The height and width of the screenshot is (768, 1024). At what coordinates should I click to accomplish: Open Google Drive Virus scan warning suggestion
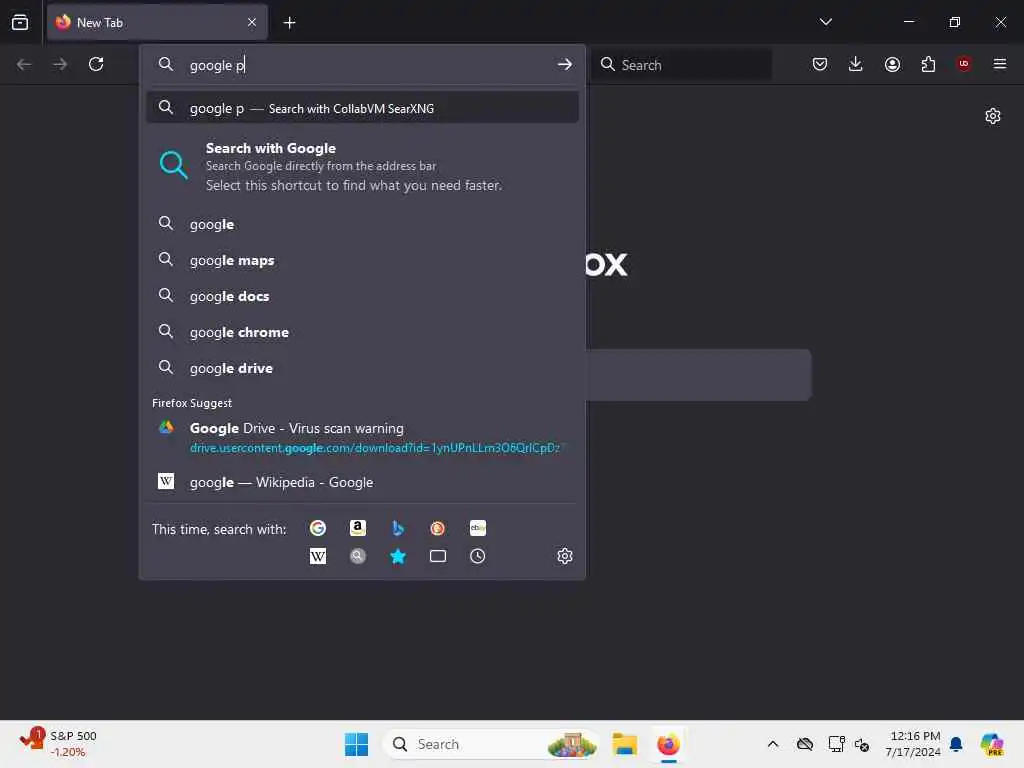362,438
